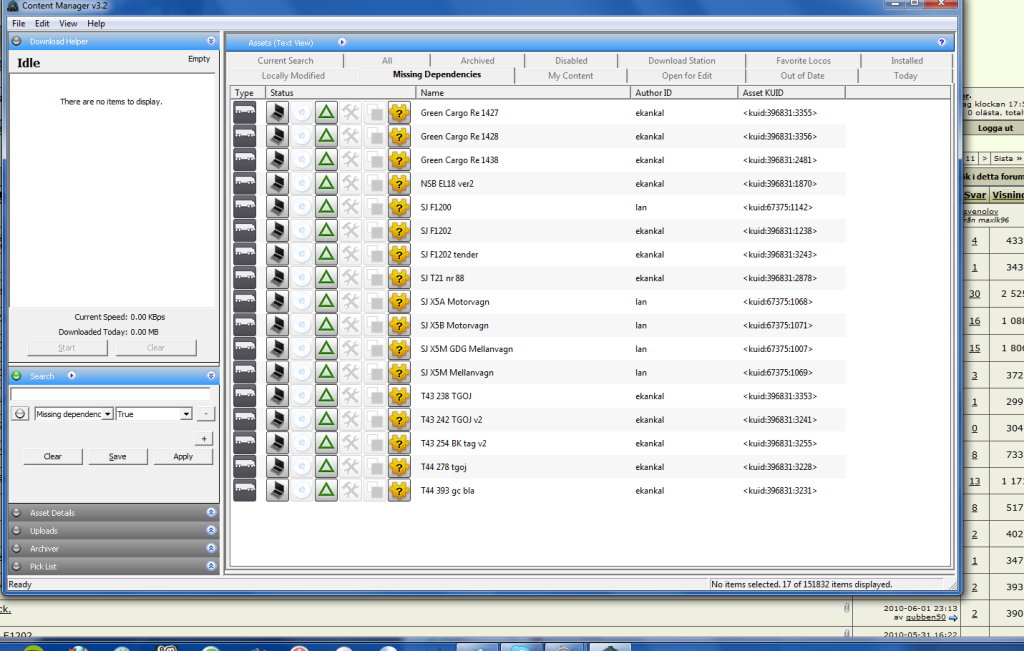Switch to the Download Station tab
The width and height of the screenshot is (1024, 651).
(x=681, y=60)
